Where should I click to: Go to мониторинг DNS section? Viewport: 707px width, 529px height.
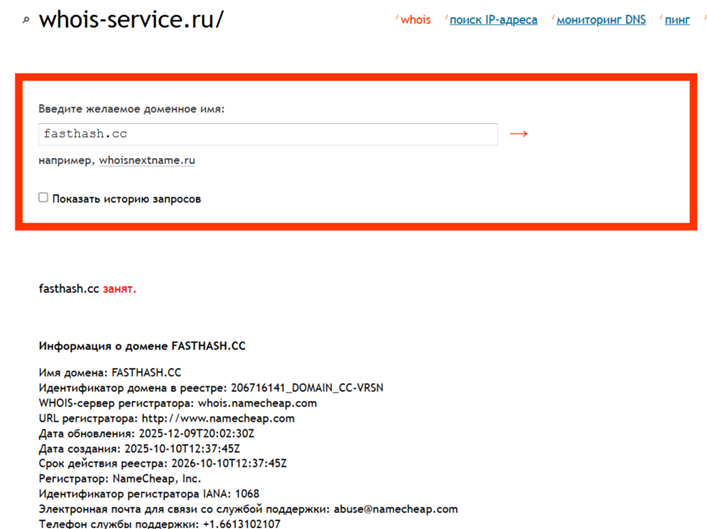pos(601,20)
